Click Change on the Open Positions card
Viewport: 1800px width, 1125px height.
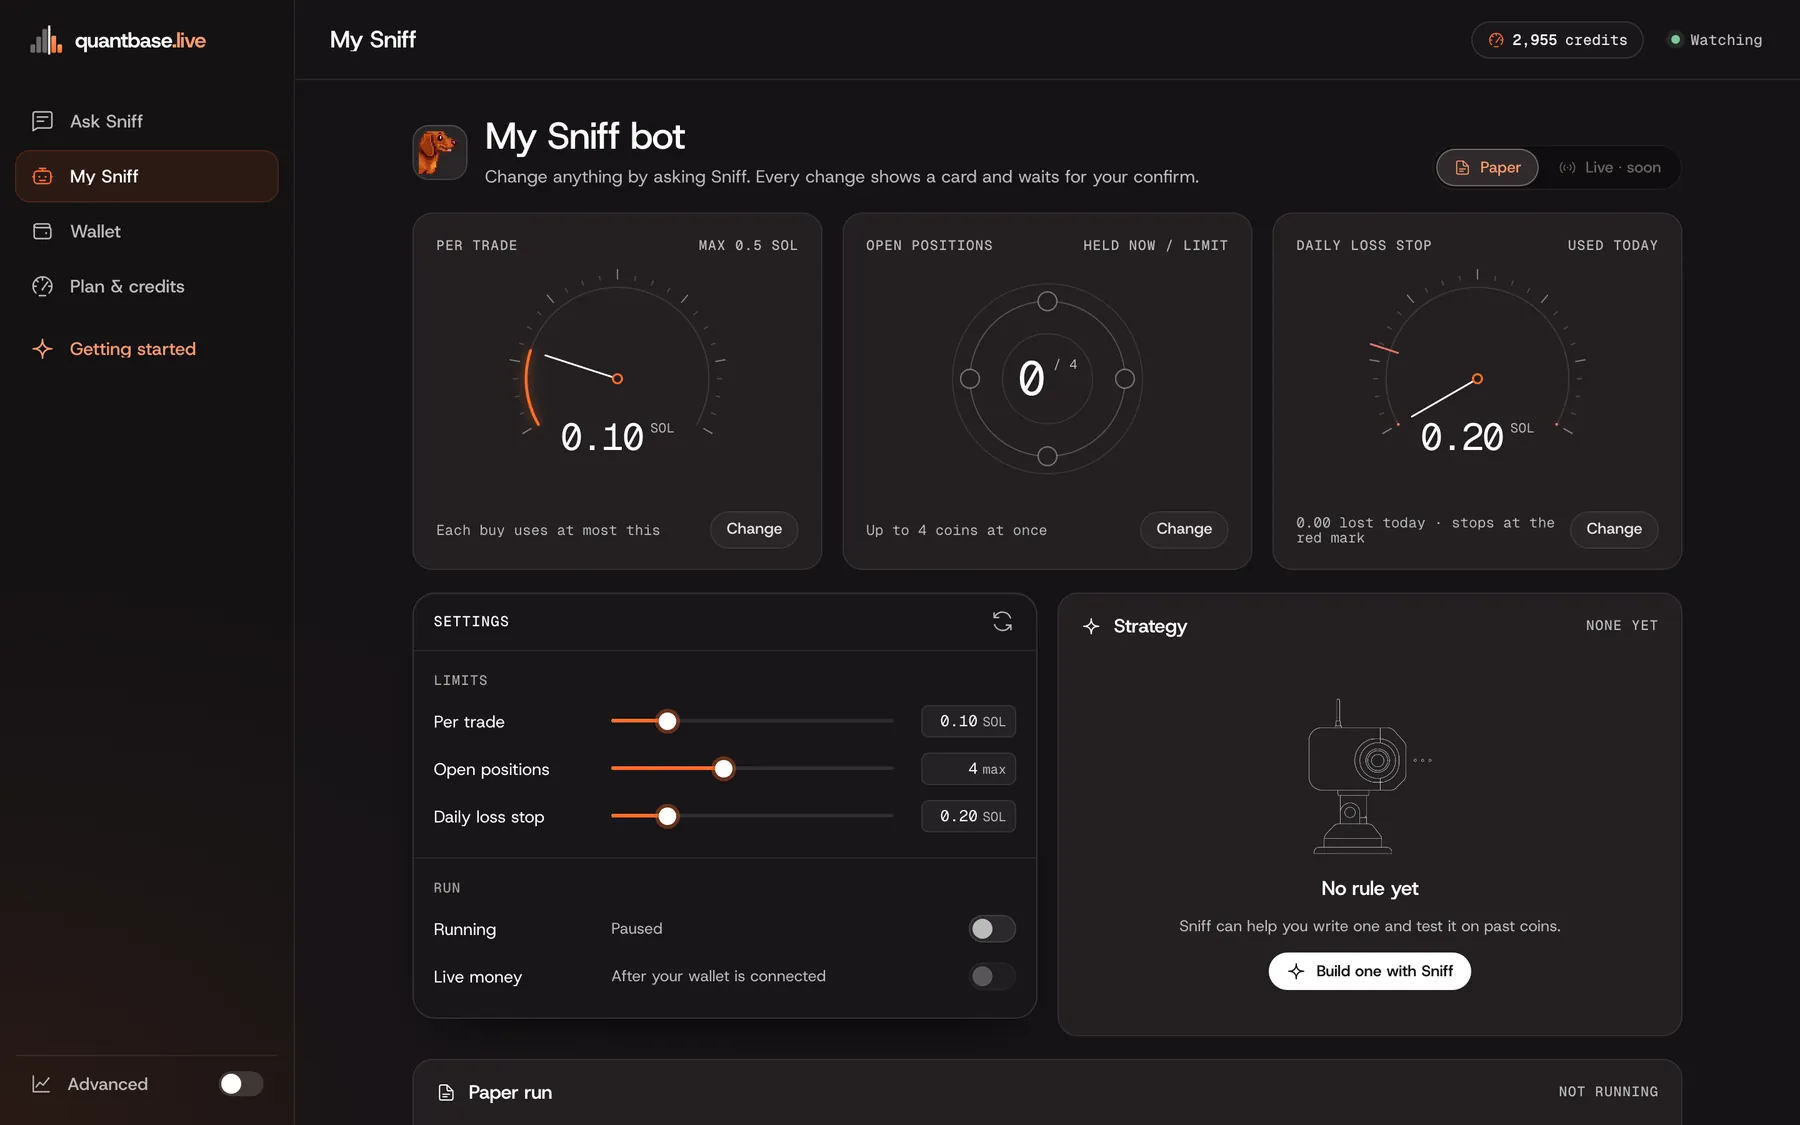coord(1184,529)
